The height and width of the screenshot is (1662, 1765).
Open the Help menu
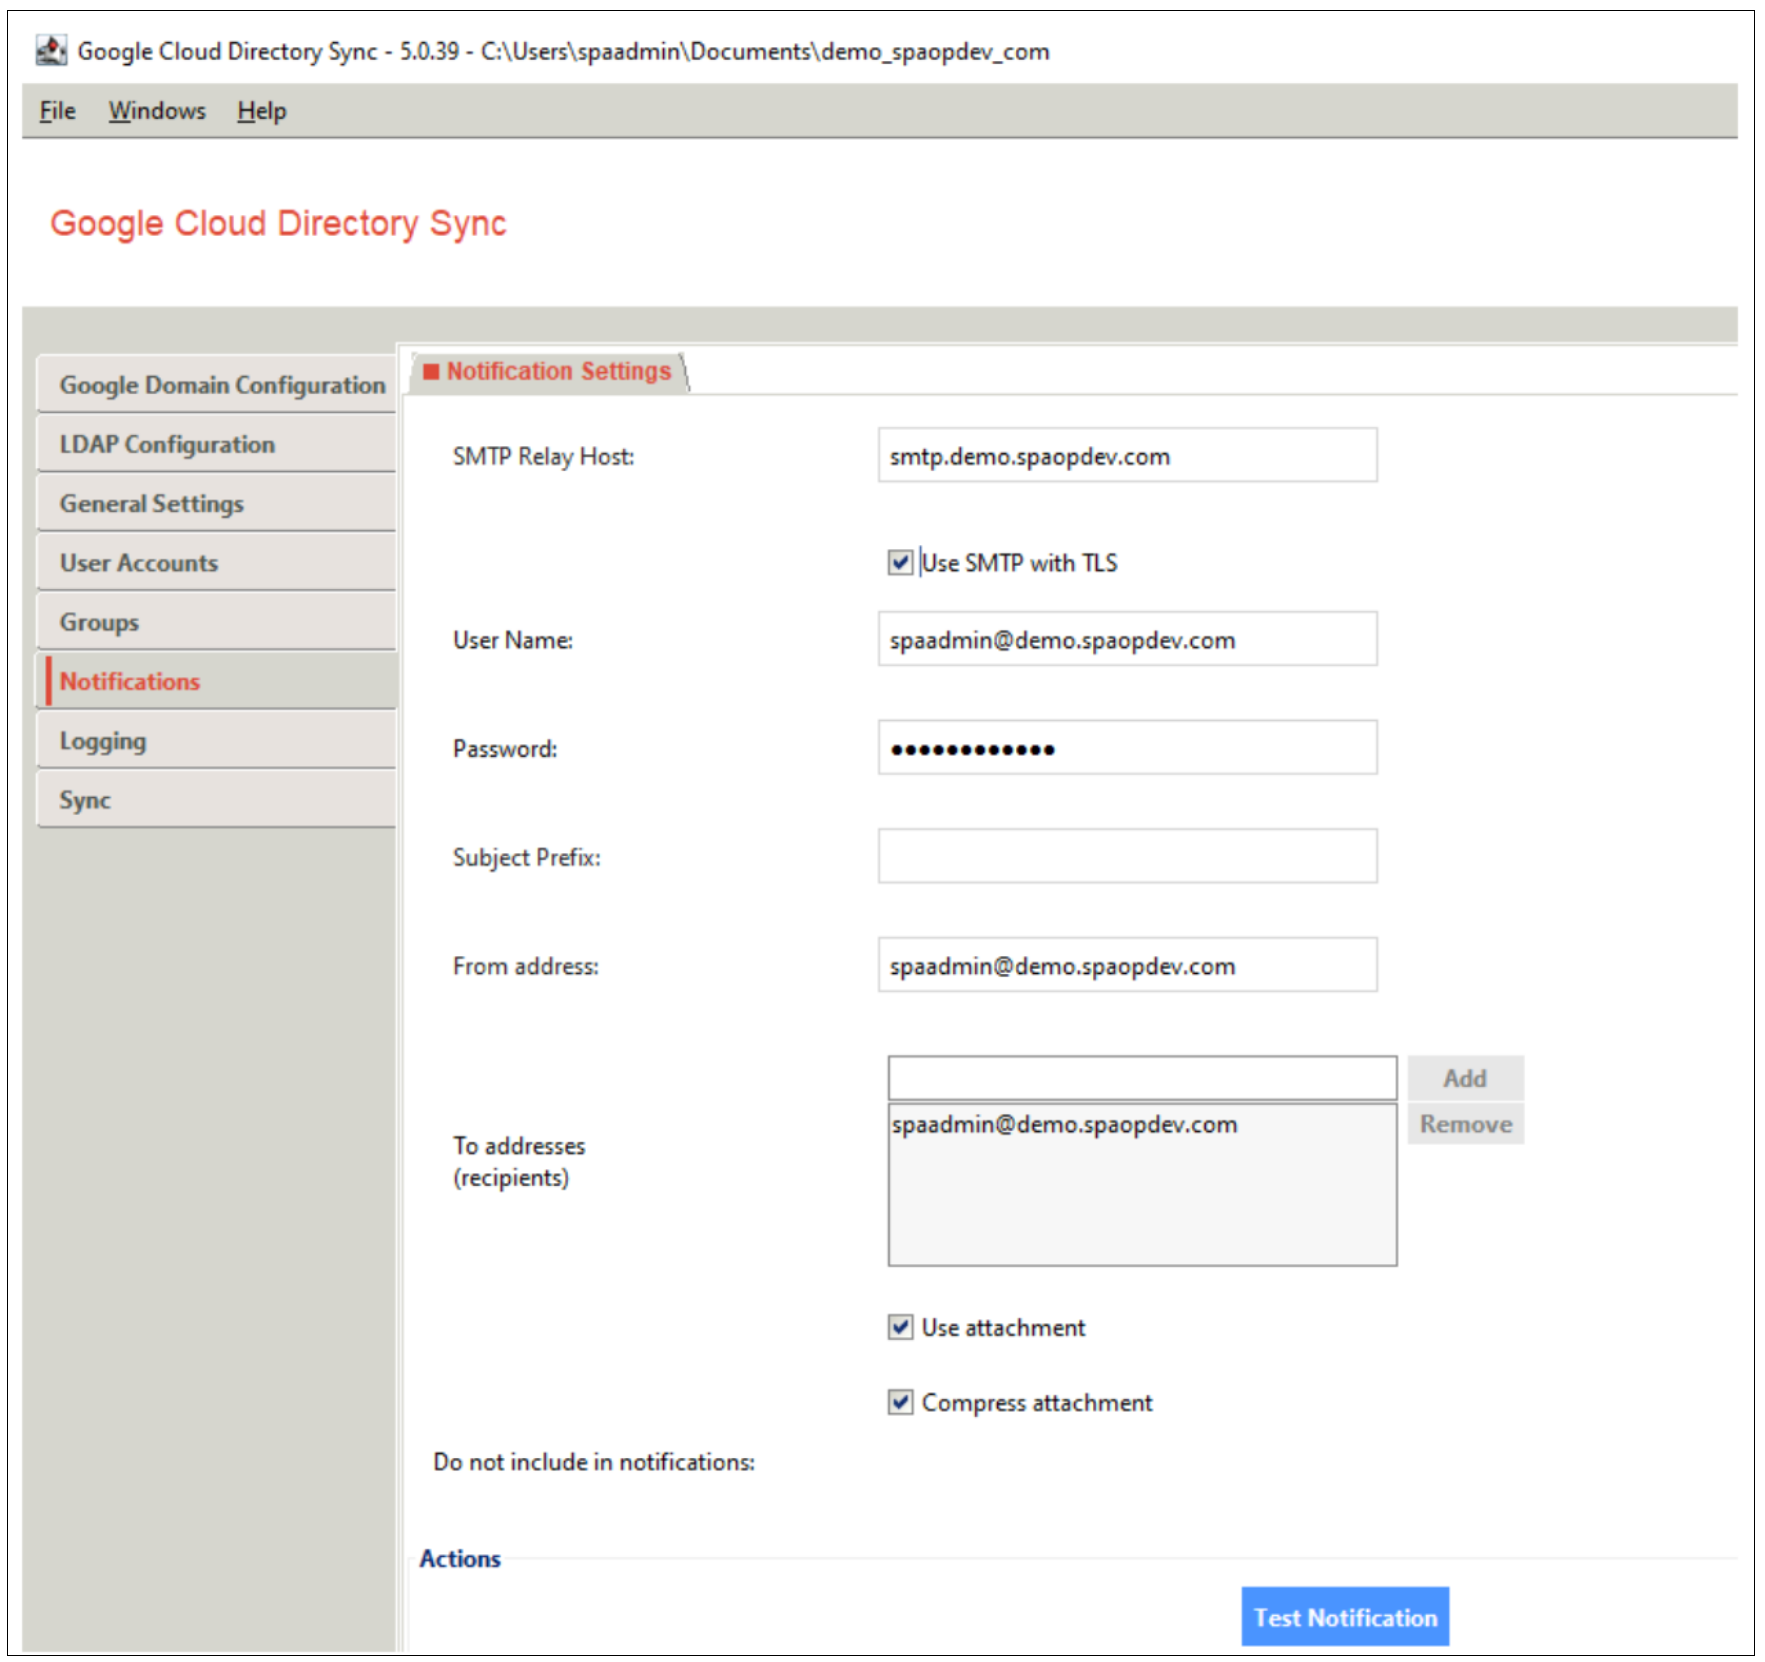(x=261, y=111)
